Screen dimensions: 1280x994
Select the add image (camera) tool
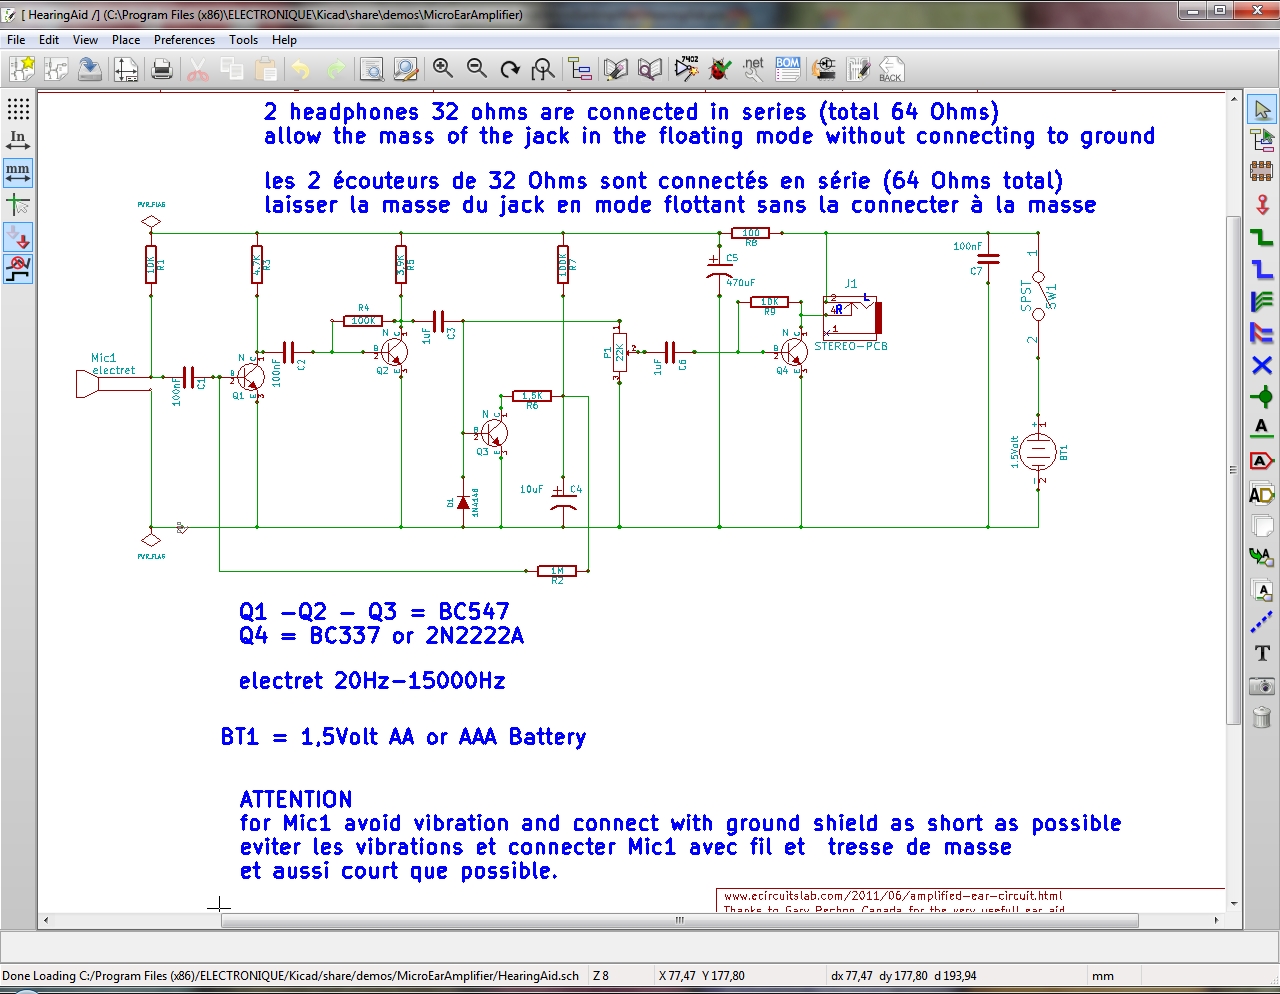tap(1262, 686)
